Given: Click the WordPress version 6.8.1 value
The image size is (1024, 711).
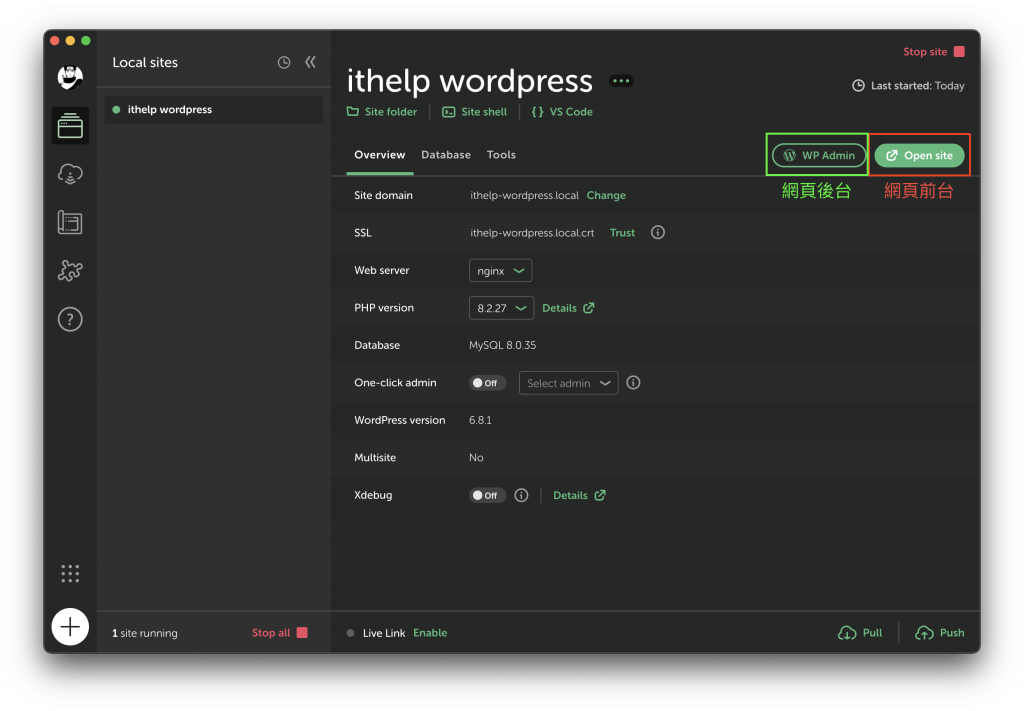Looking at the screenshot, I should coord(480,420).
